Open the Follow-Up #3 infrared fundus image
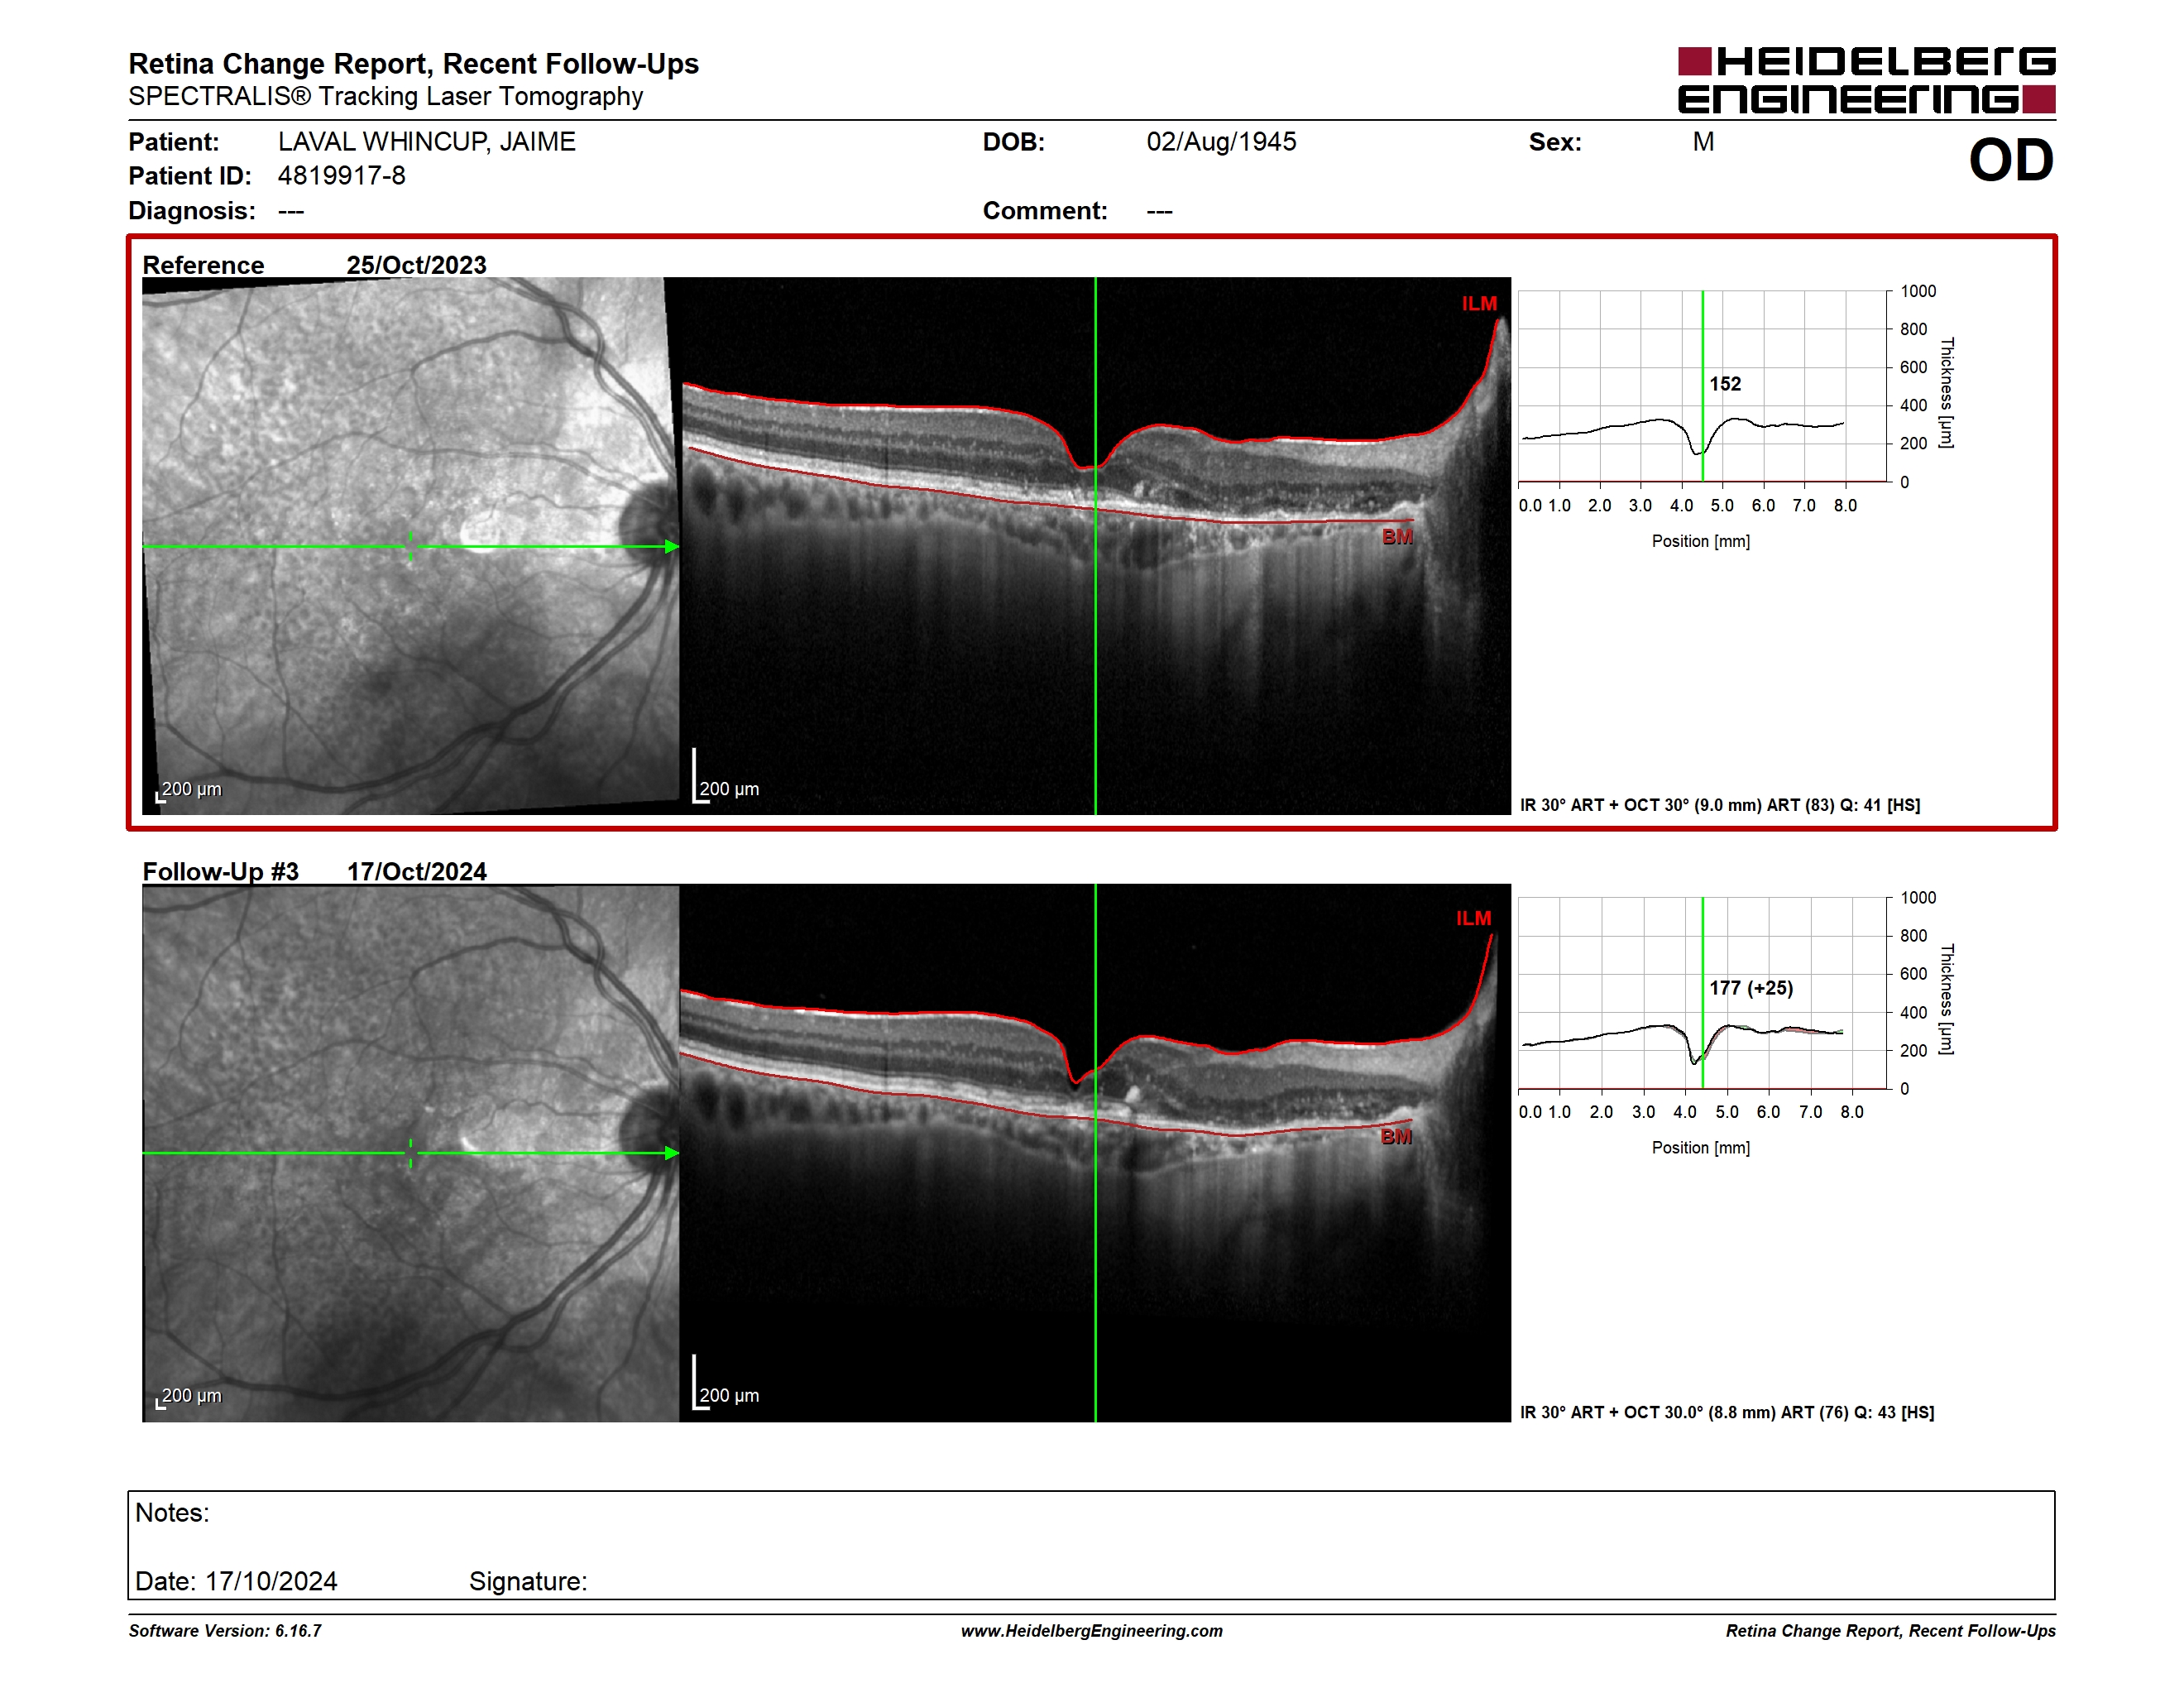2184x1688 pixels. click(411, 1153)
